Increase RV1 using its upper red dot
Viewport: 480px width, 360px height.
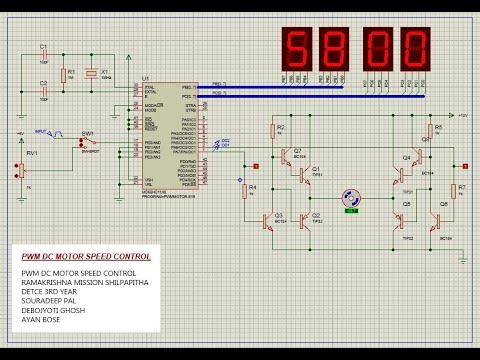[16, 166]
